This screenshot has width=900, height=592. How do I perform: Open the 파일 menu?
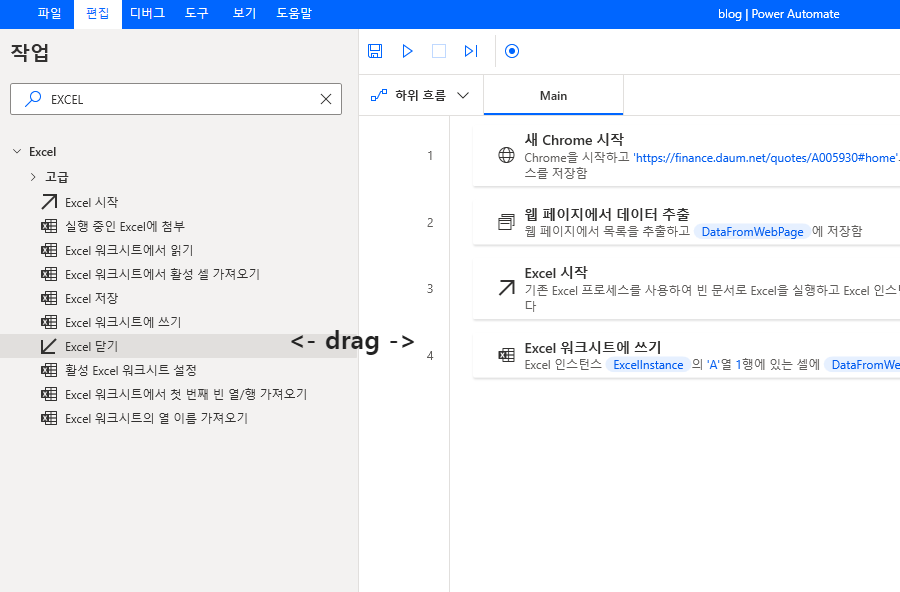coord(49,13)
